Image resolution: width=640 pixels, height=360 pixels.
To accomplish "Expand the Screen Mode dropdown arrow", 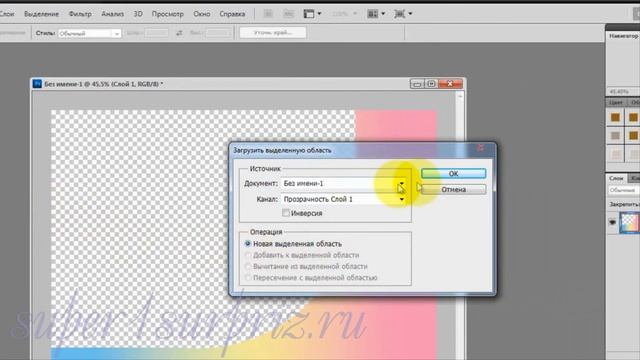I will [410, 14].
